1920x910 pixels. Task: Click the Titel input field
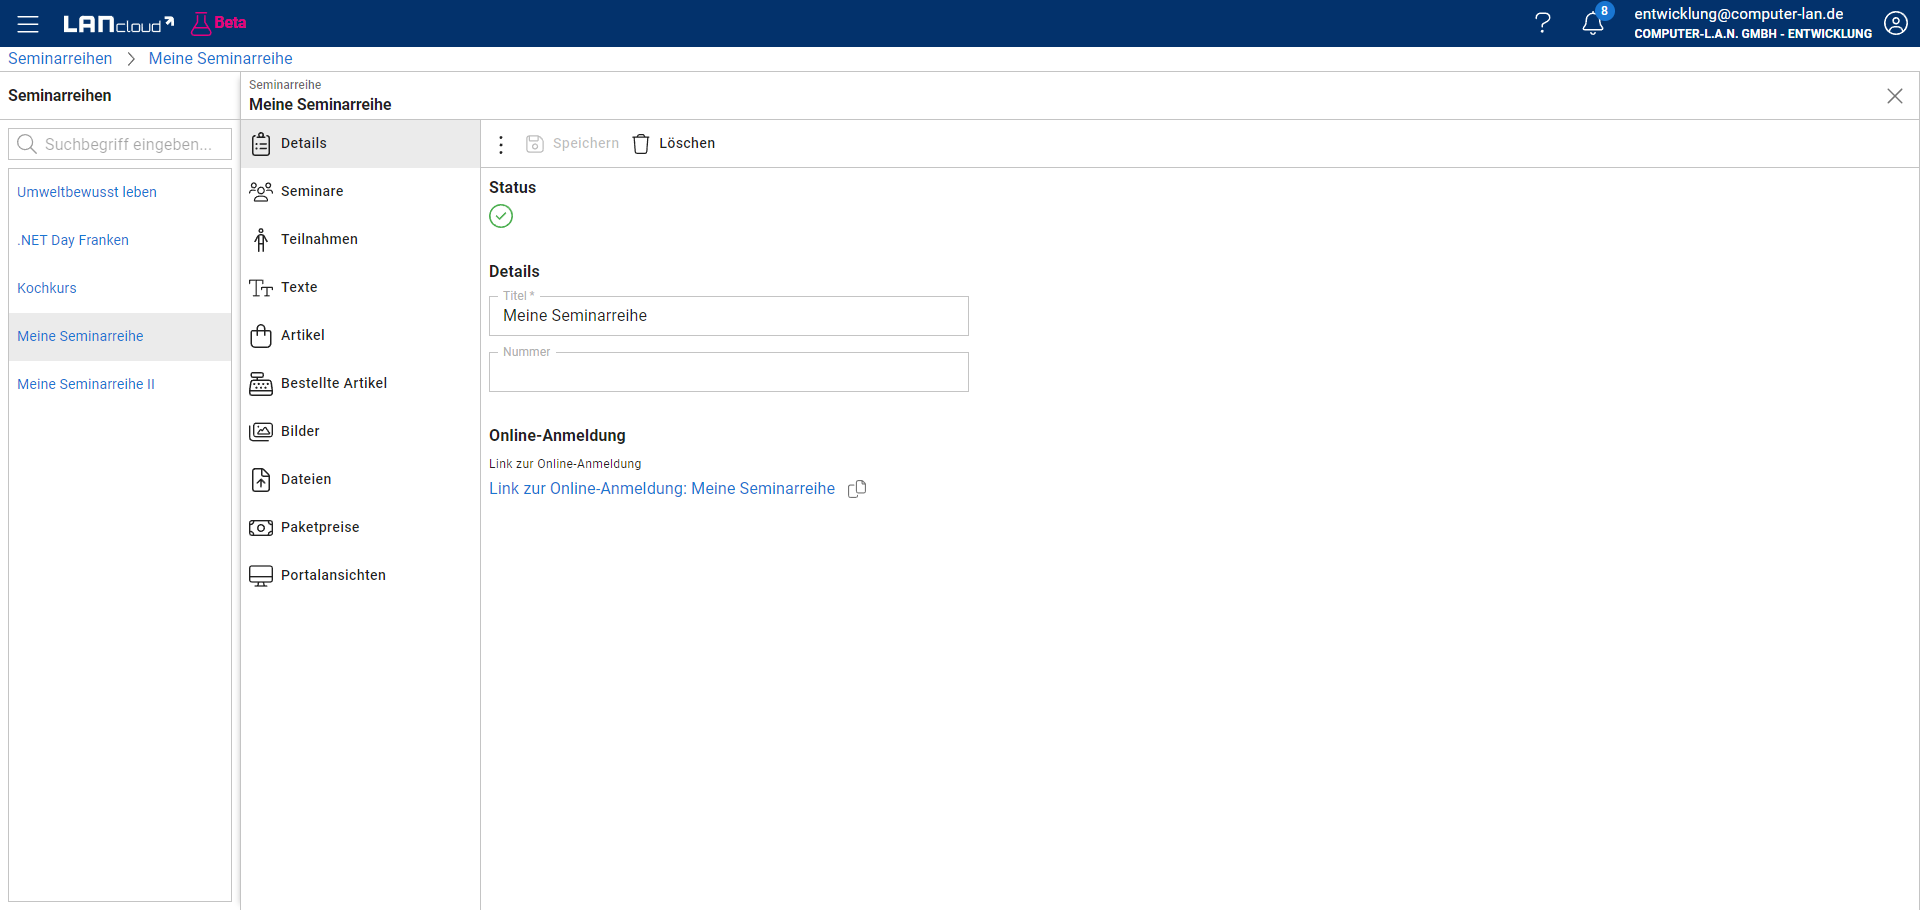(728, 316)
